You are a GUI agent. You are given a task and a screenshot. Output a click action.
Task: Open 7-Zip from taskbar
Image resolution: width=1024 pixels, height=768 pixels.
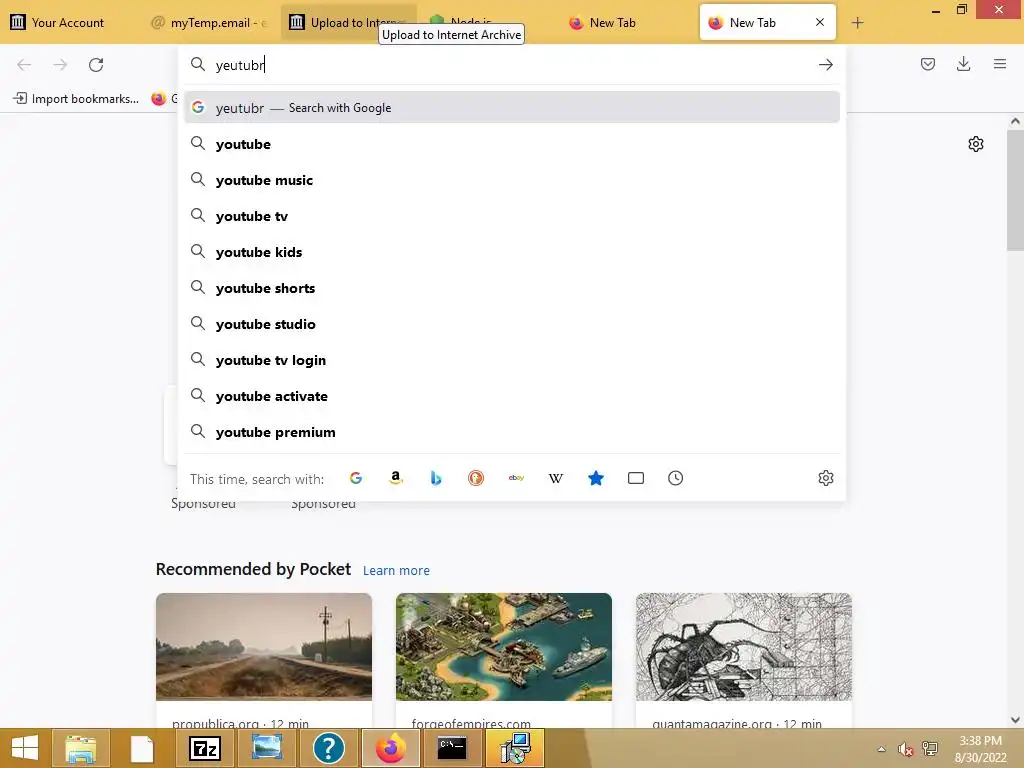(x=204, y=748)
